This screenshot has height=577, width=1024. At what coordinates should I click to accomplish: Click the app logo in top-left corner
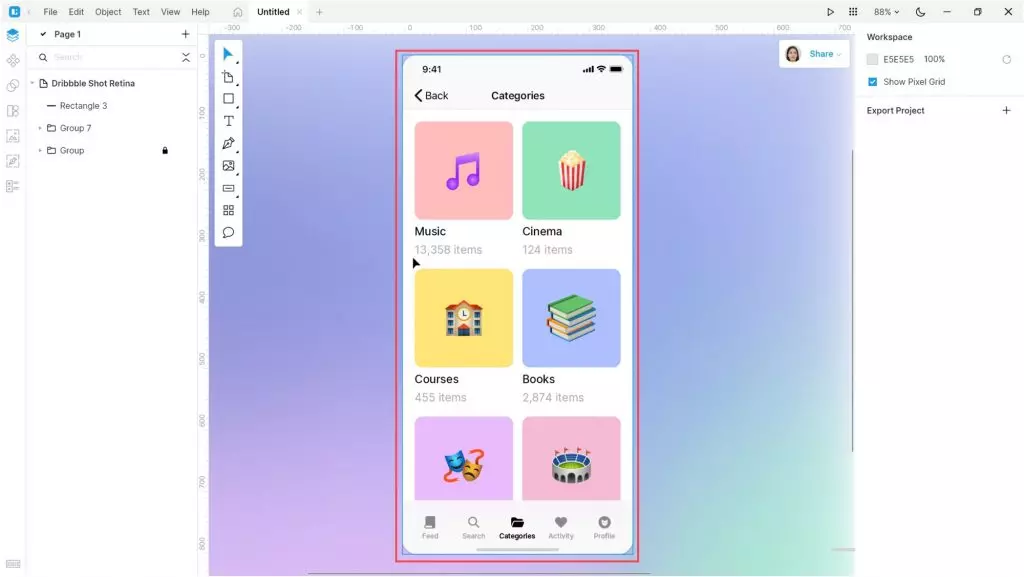[x=14, y=12]
